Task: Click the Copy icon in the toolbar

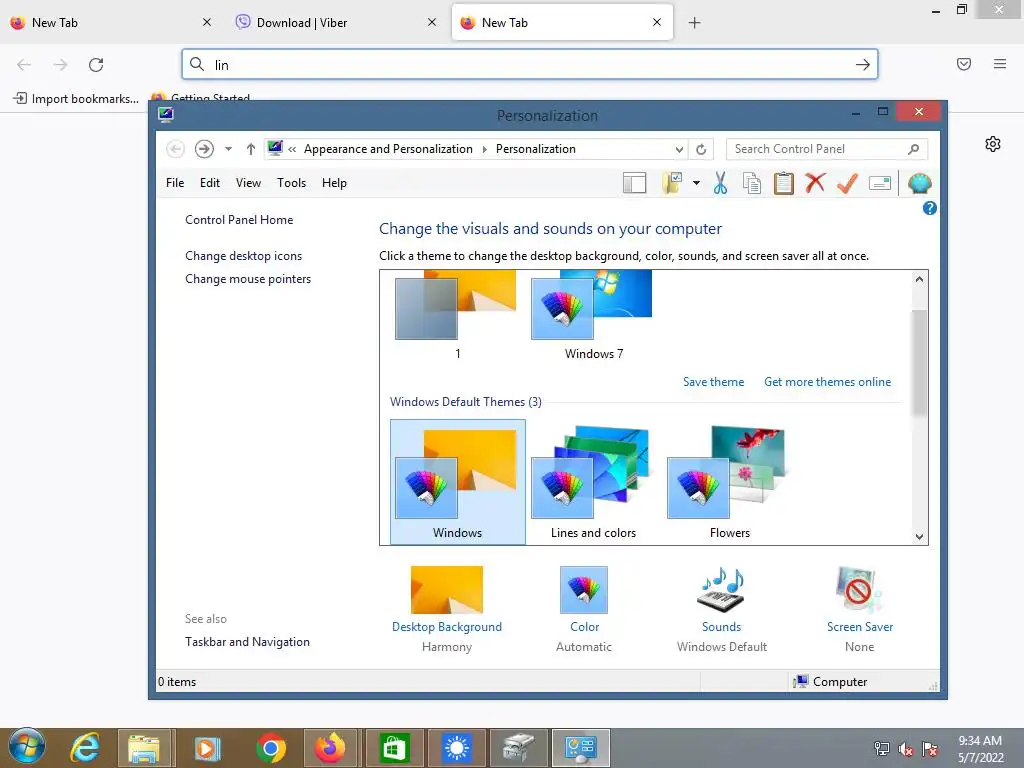Action: (752, 184)
